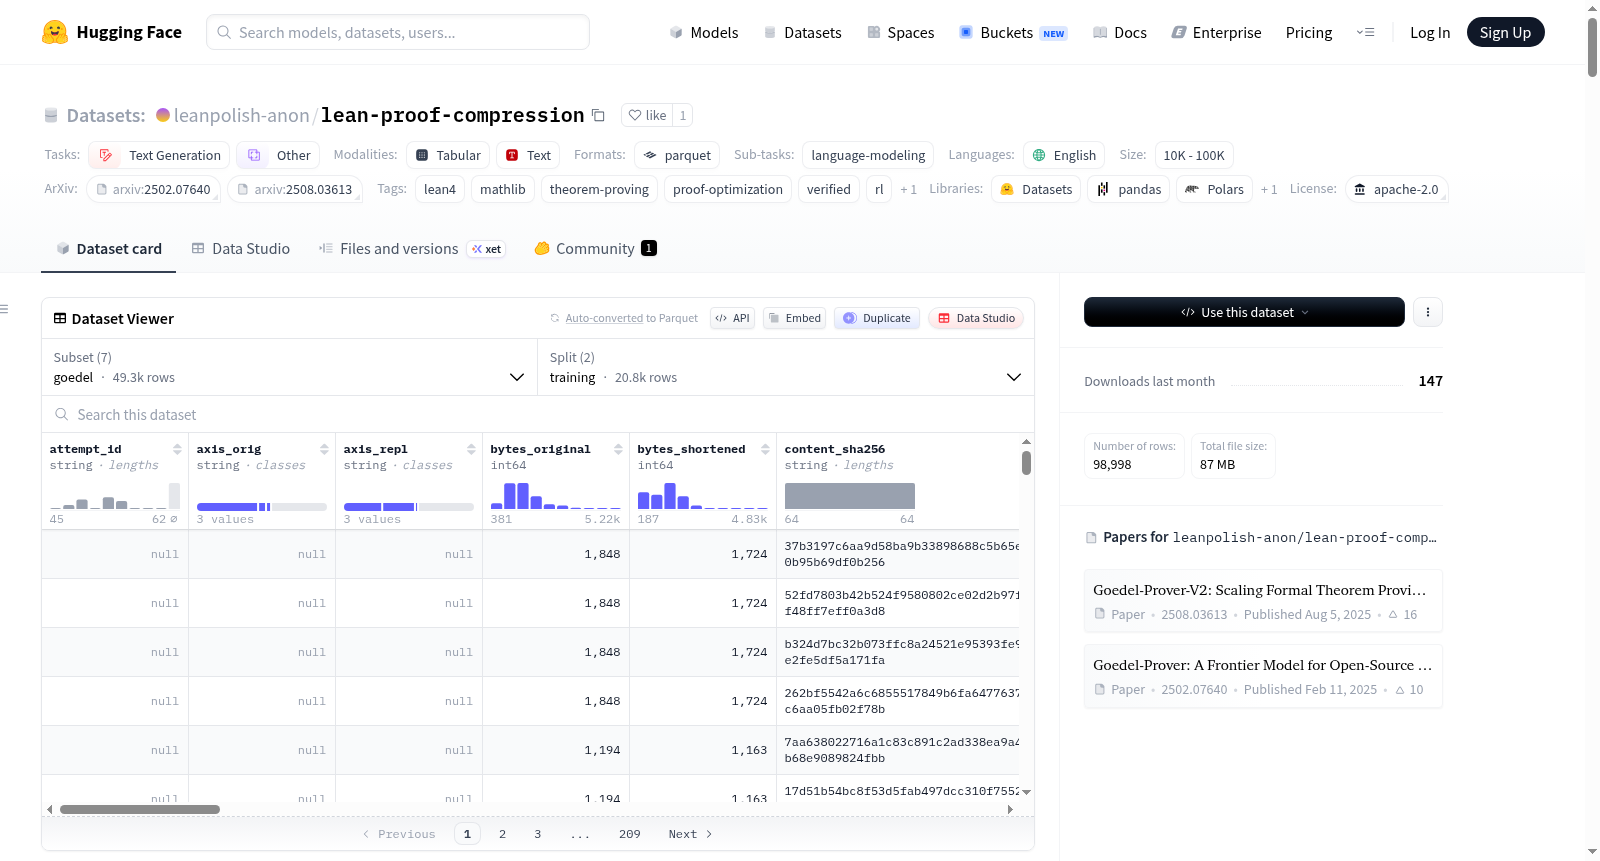Filter by the English language tag
Screen dimensions: 1600x861
pos(1064,155)
